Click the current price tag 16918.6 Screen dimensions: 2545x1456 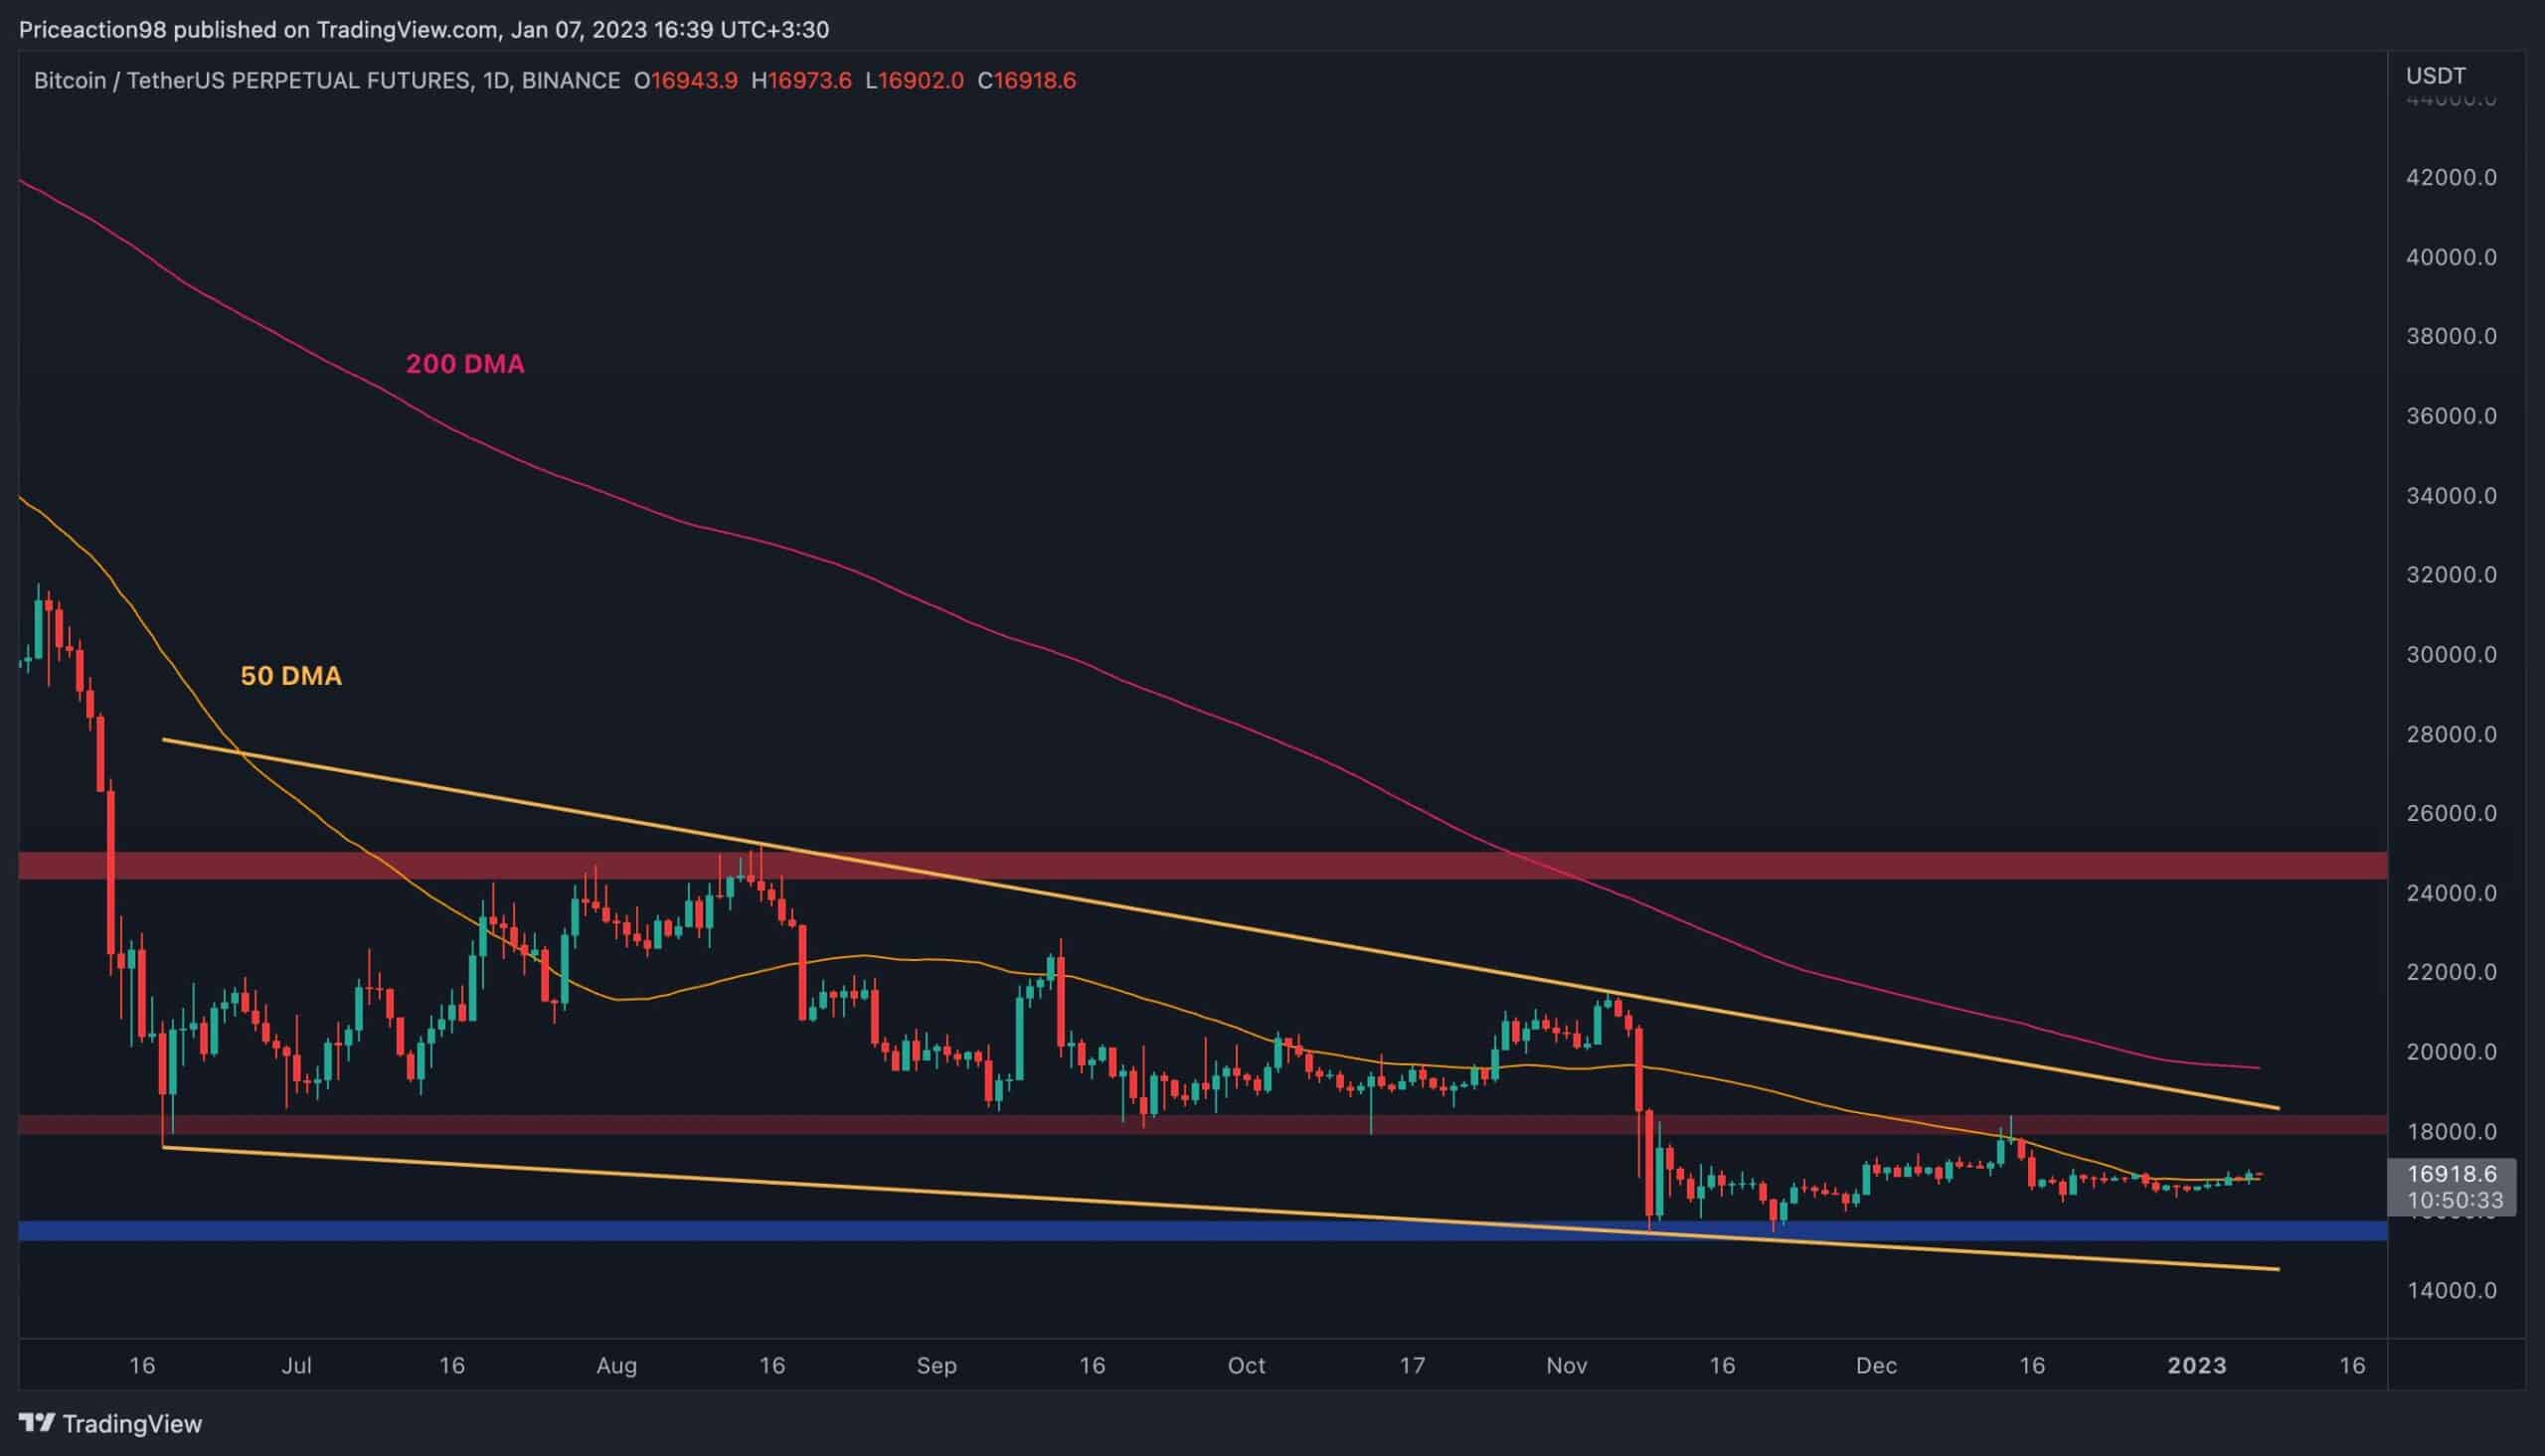click(x=2451, y=1173)
